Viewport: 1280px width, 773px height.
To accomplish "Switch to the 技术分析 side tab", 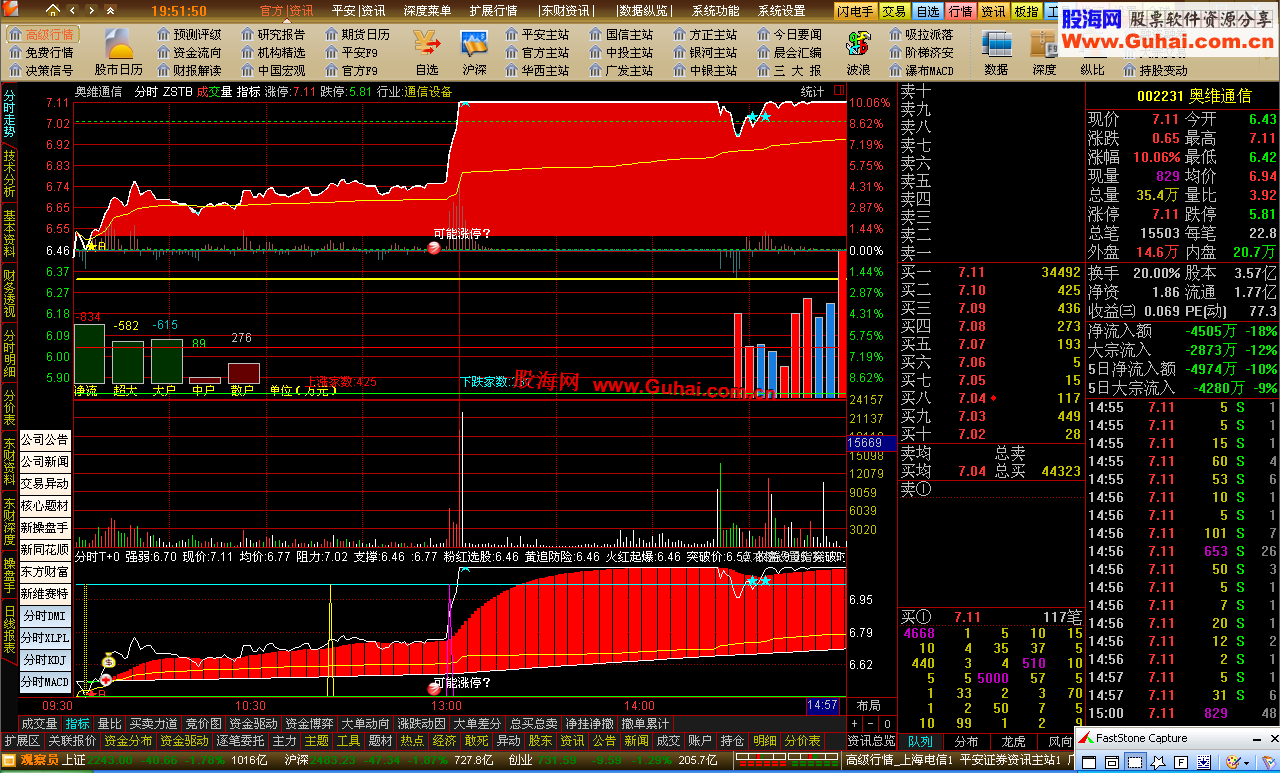I will [9, 172].
